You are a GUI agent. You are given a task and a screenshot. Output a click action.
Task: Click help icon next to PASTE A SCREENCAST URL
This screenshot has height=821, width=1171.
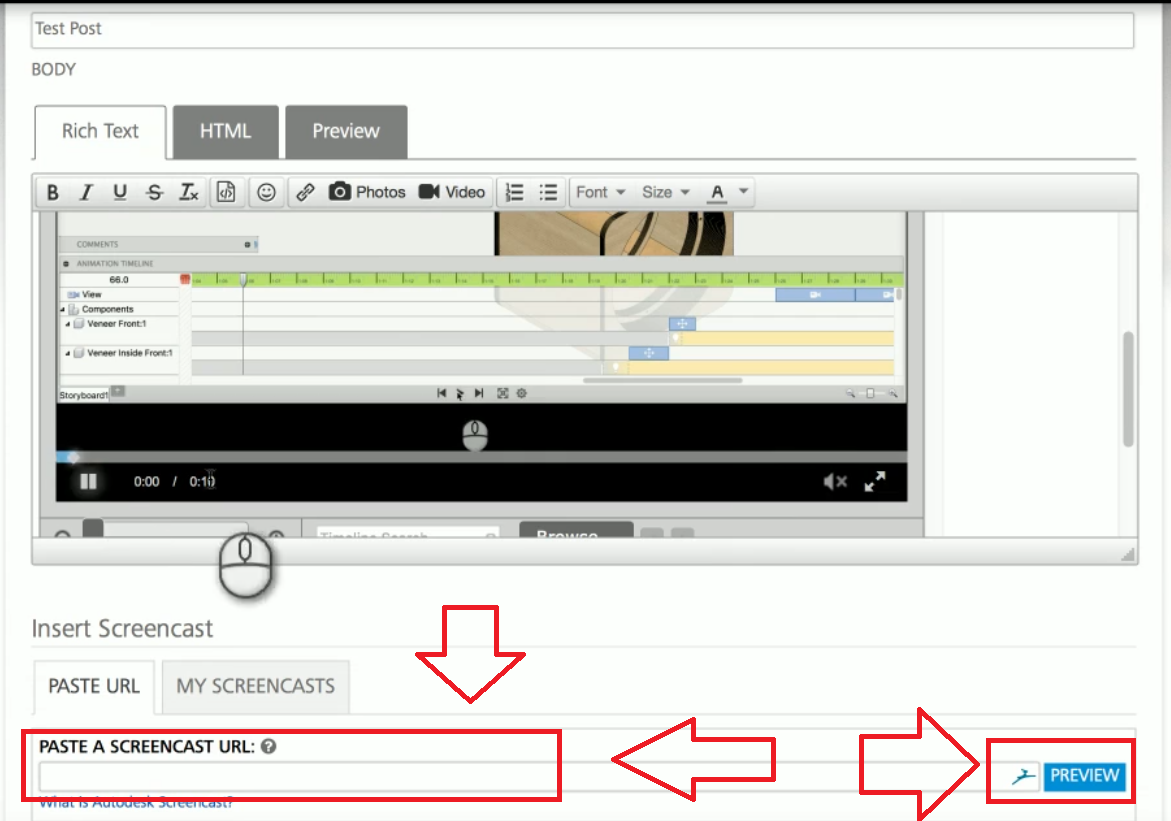point(269,746)
